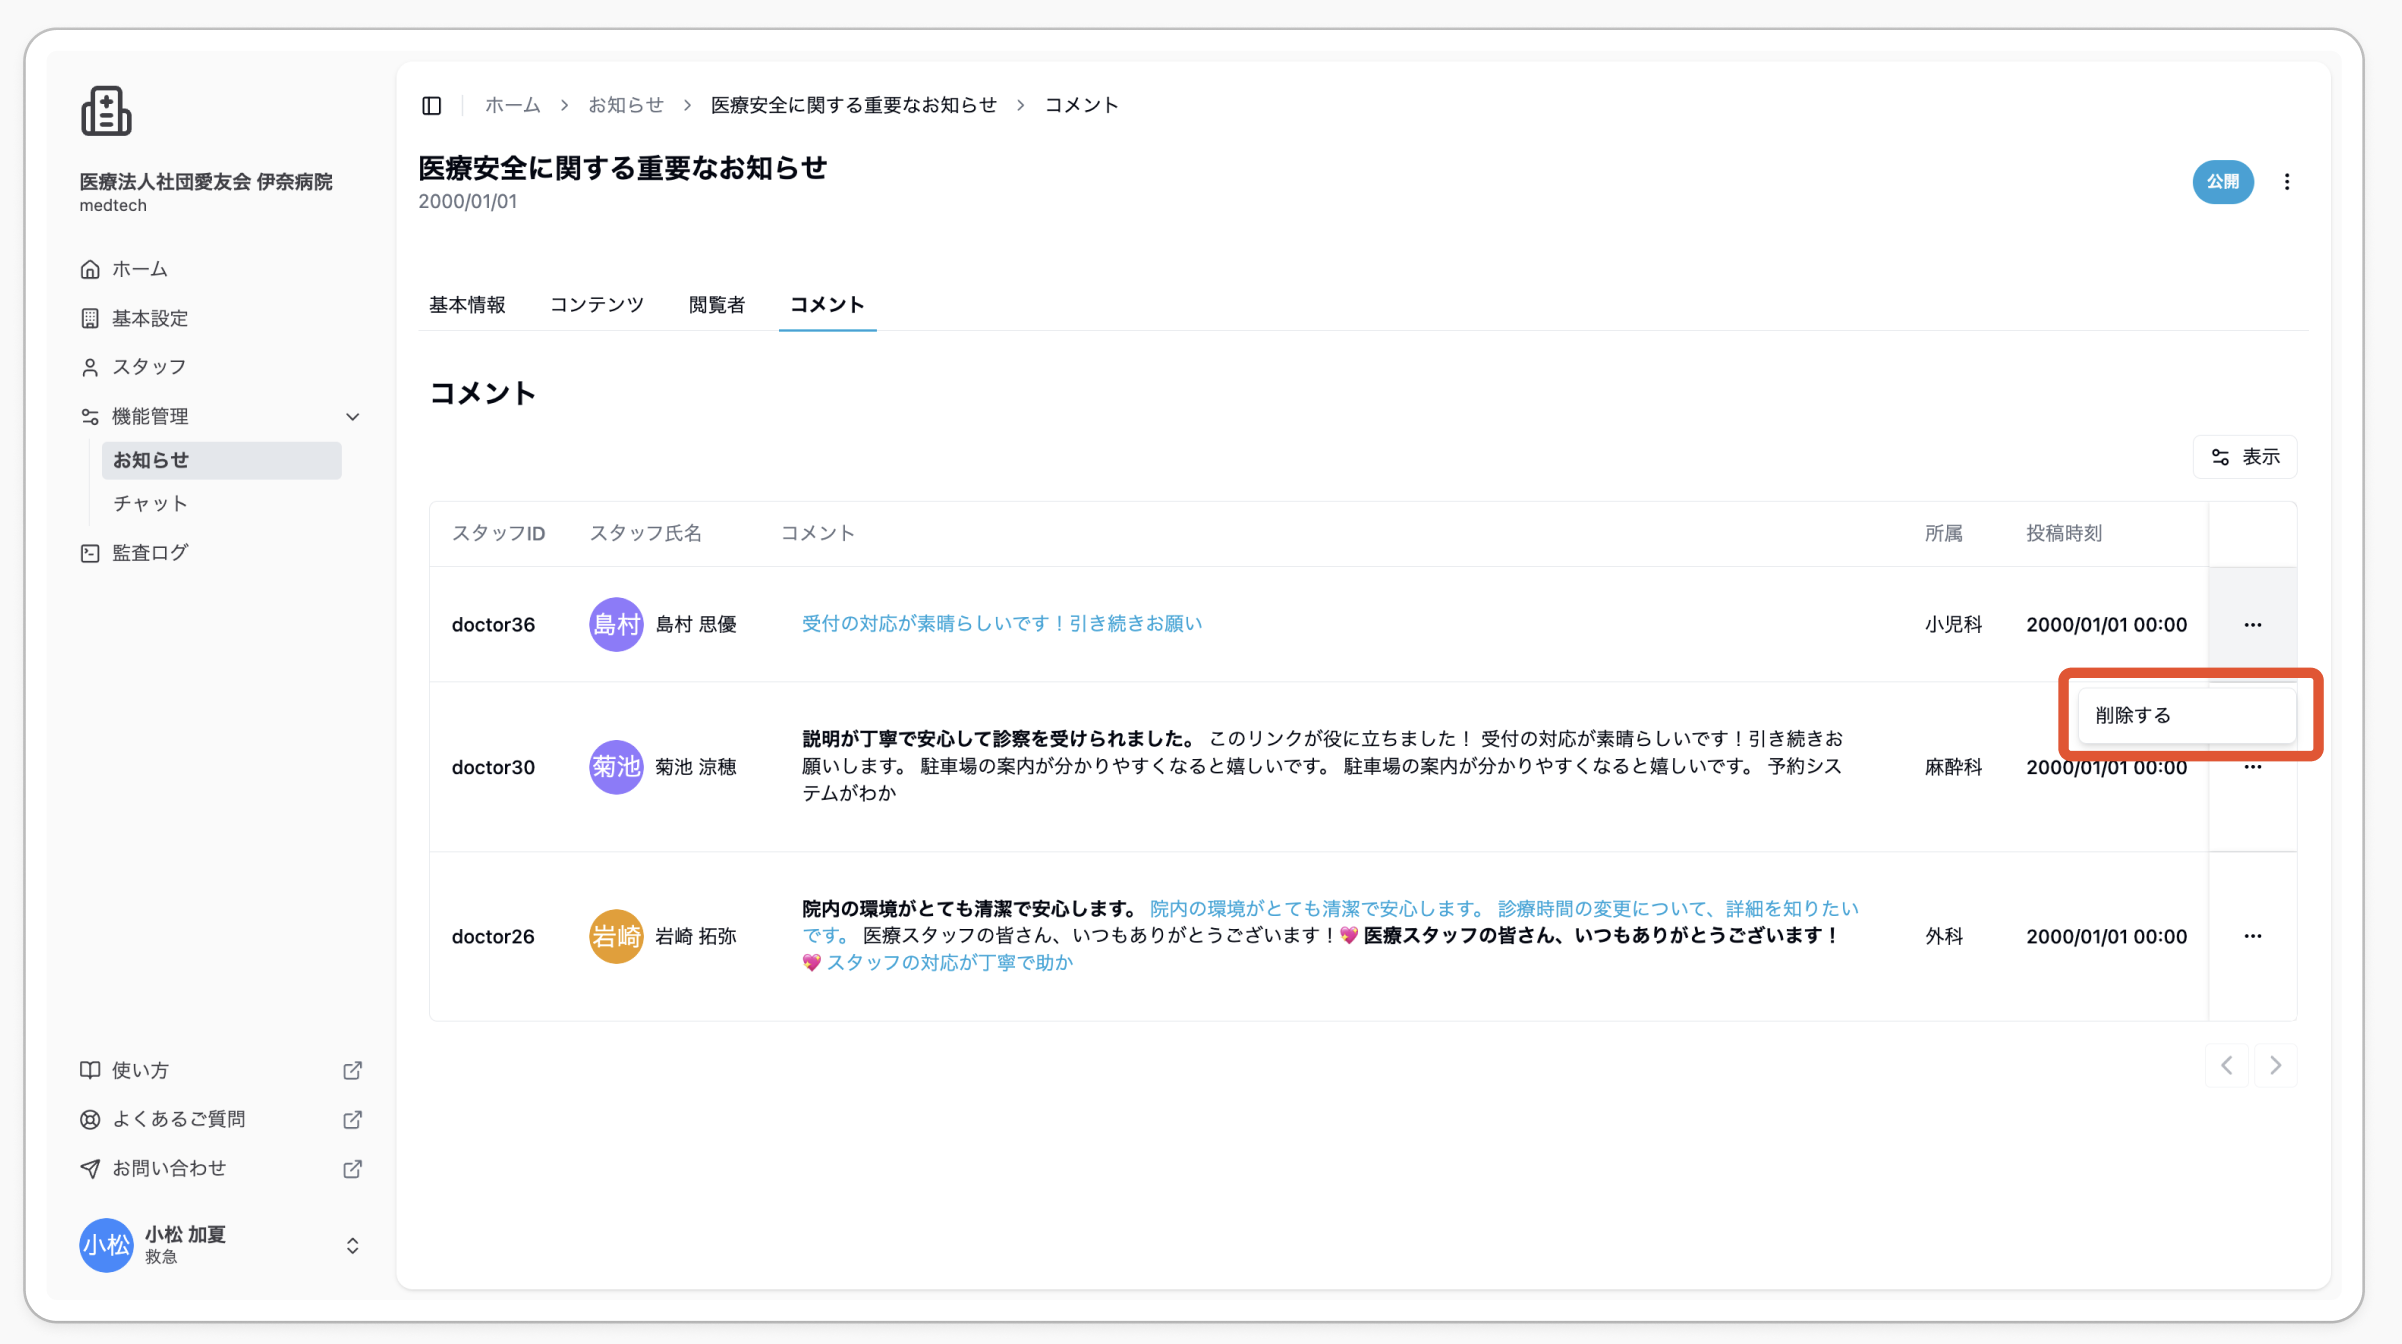Go to ホーム in sidebar

click(140, 270)
